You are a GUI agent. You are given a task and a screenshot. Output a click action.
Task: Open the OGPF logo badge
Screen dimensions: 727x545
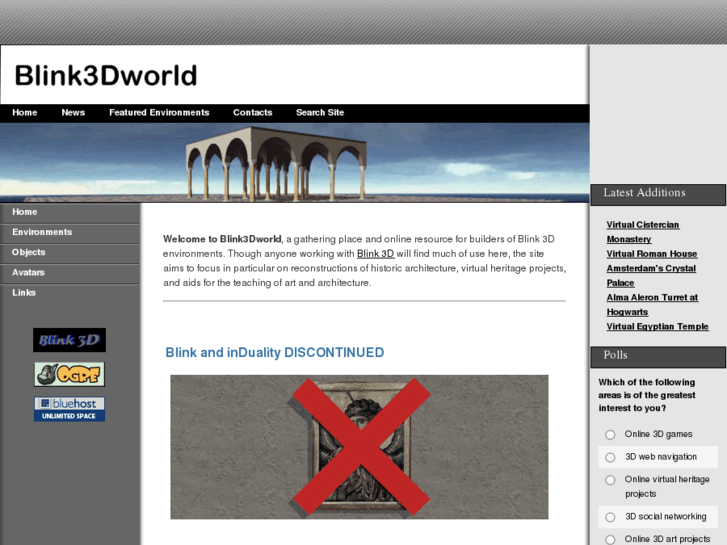click(x=69, y=374)
